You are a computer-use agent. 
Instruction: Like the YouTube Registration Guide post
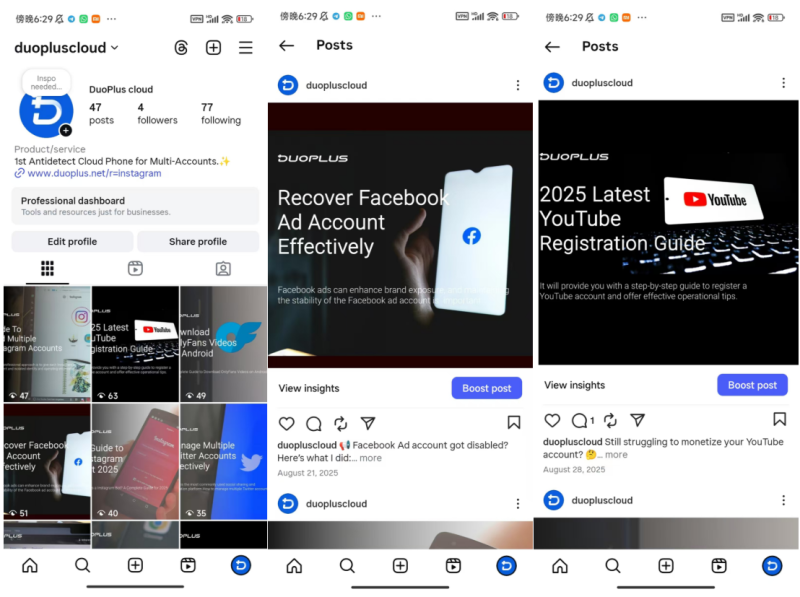coord(553,420)
